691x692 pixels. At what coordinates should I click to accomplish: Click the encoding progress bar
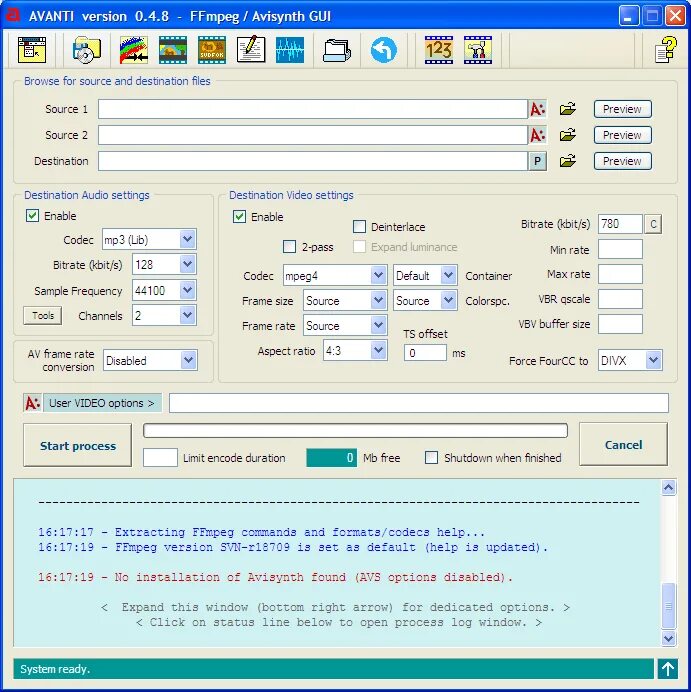pos(355,431)
